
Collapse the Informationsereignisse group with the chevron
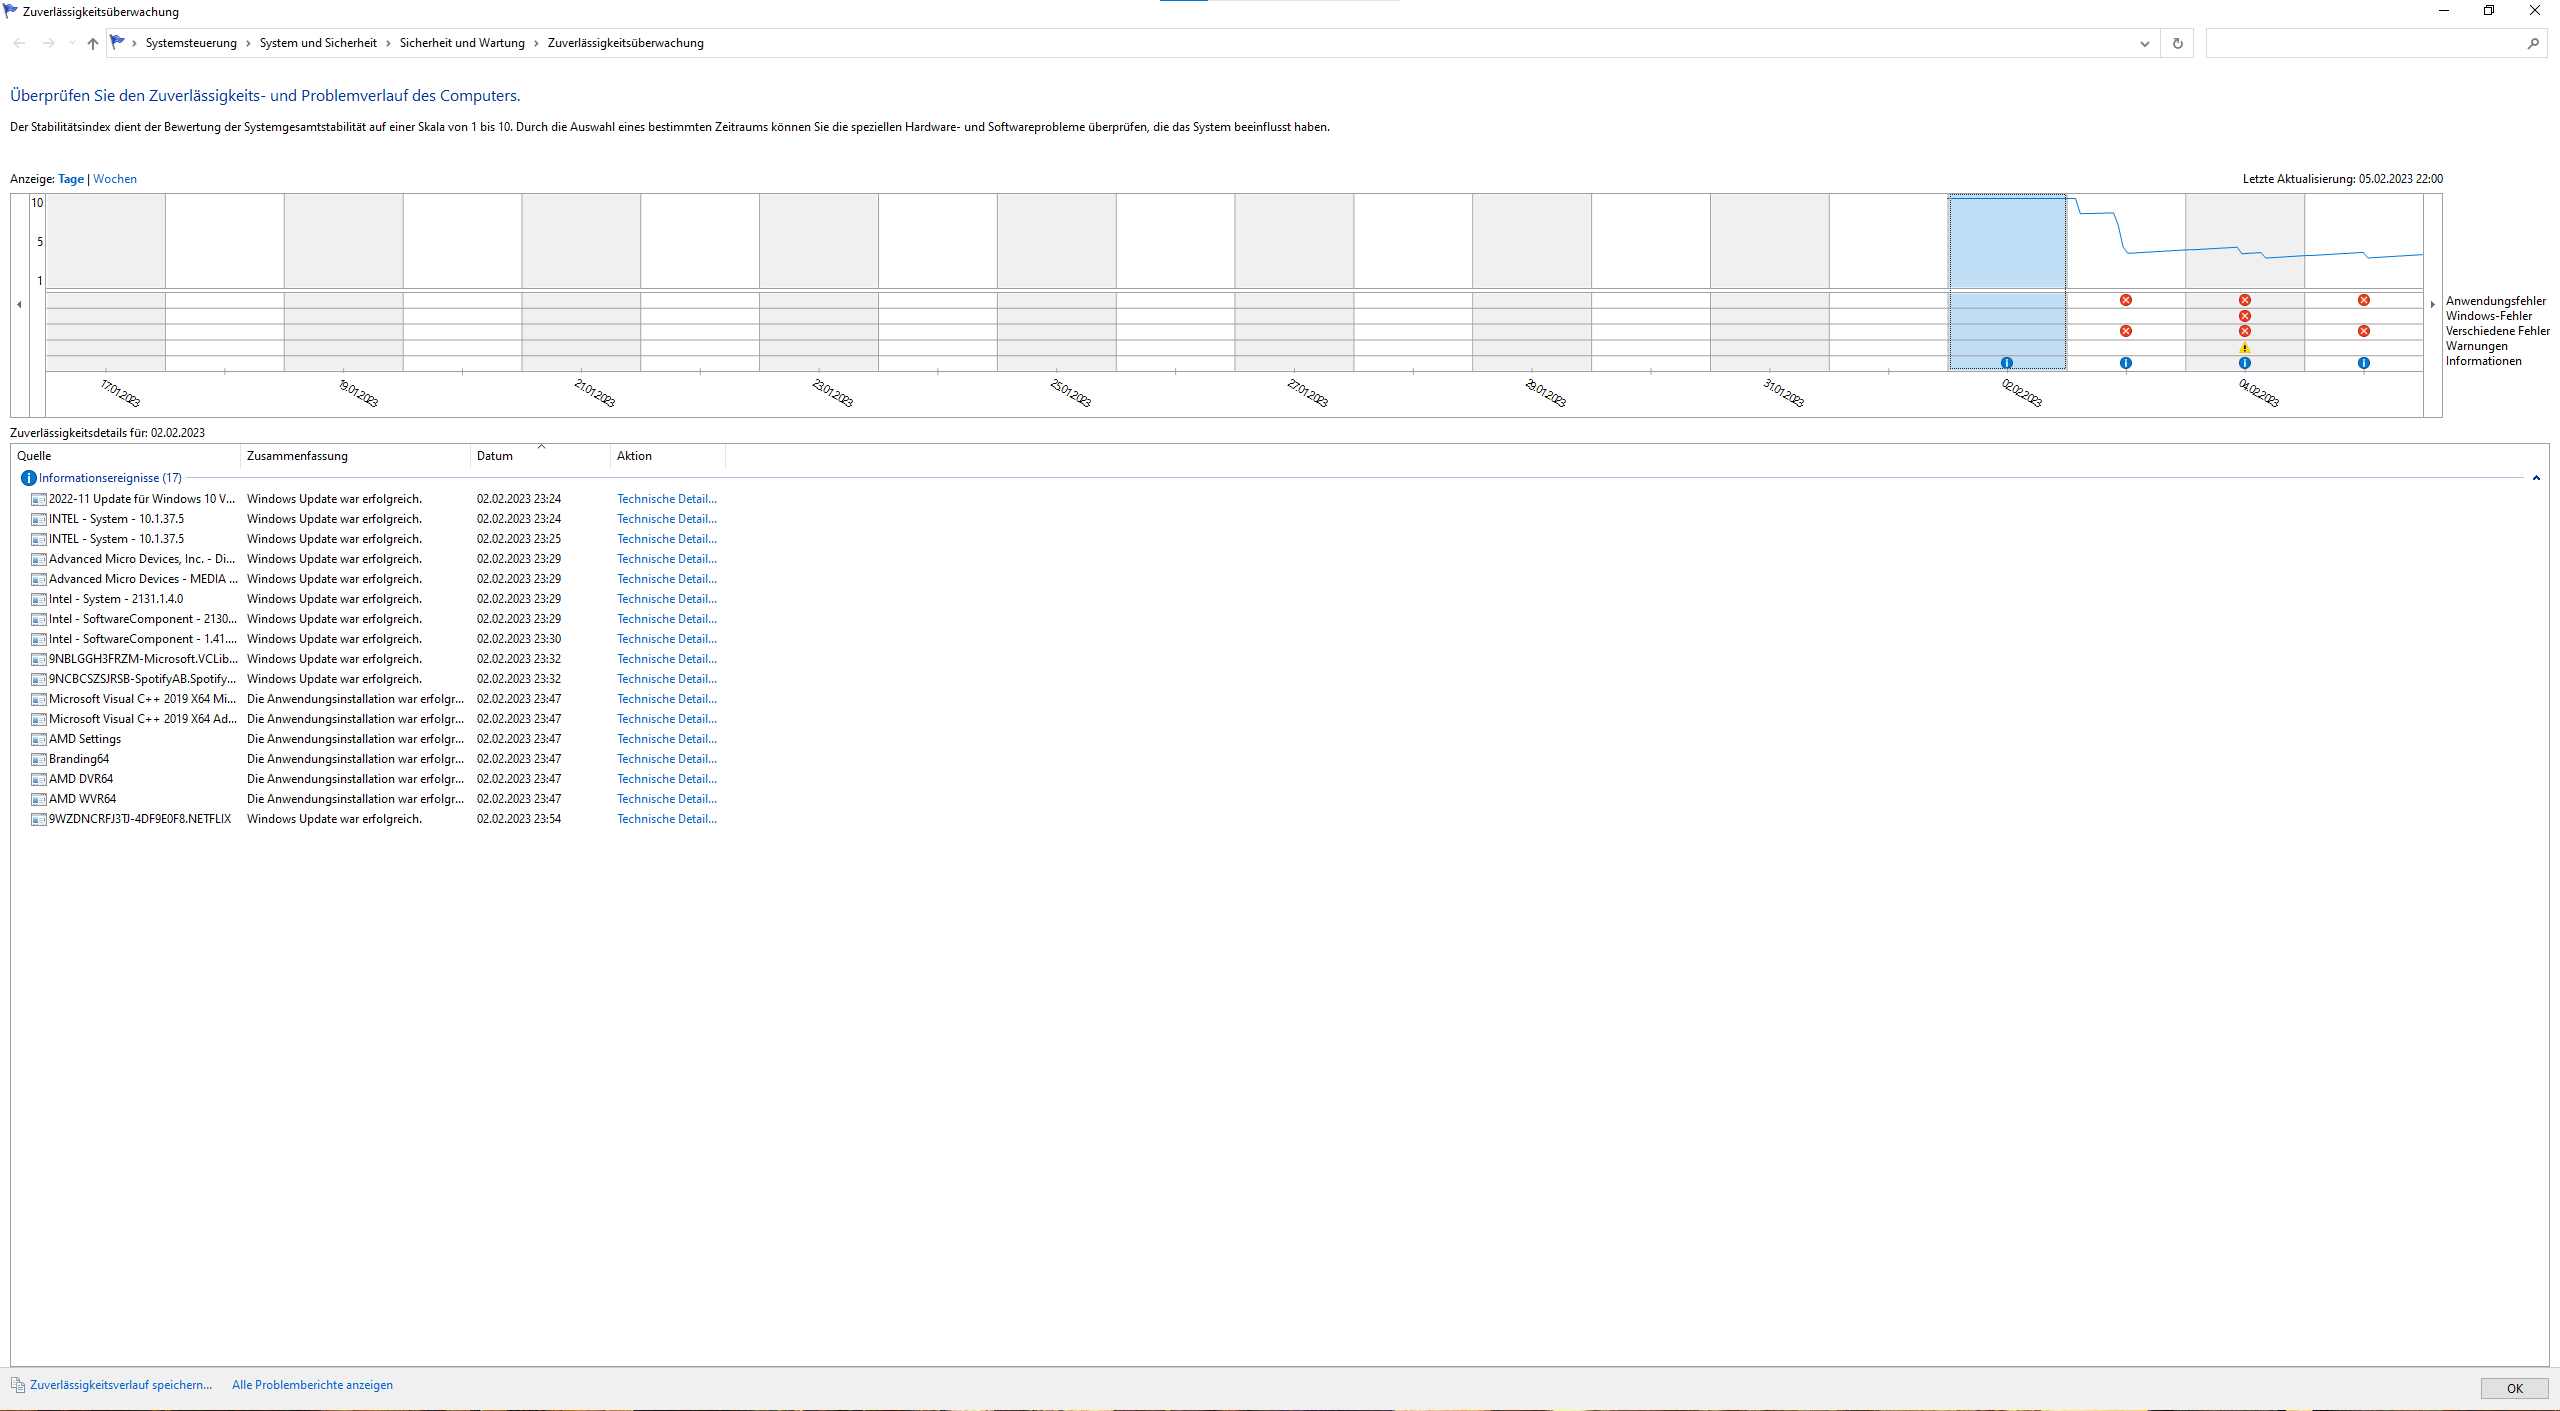click(2536, 478)
